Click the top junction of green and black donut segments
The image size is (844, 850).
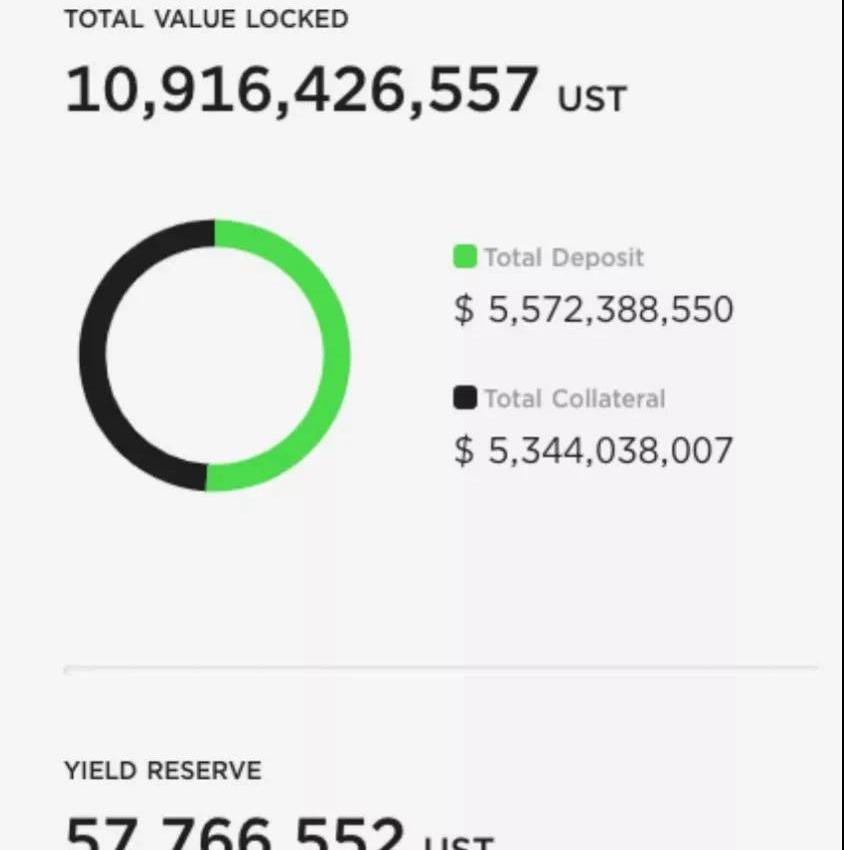click(x=214, y=233)
